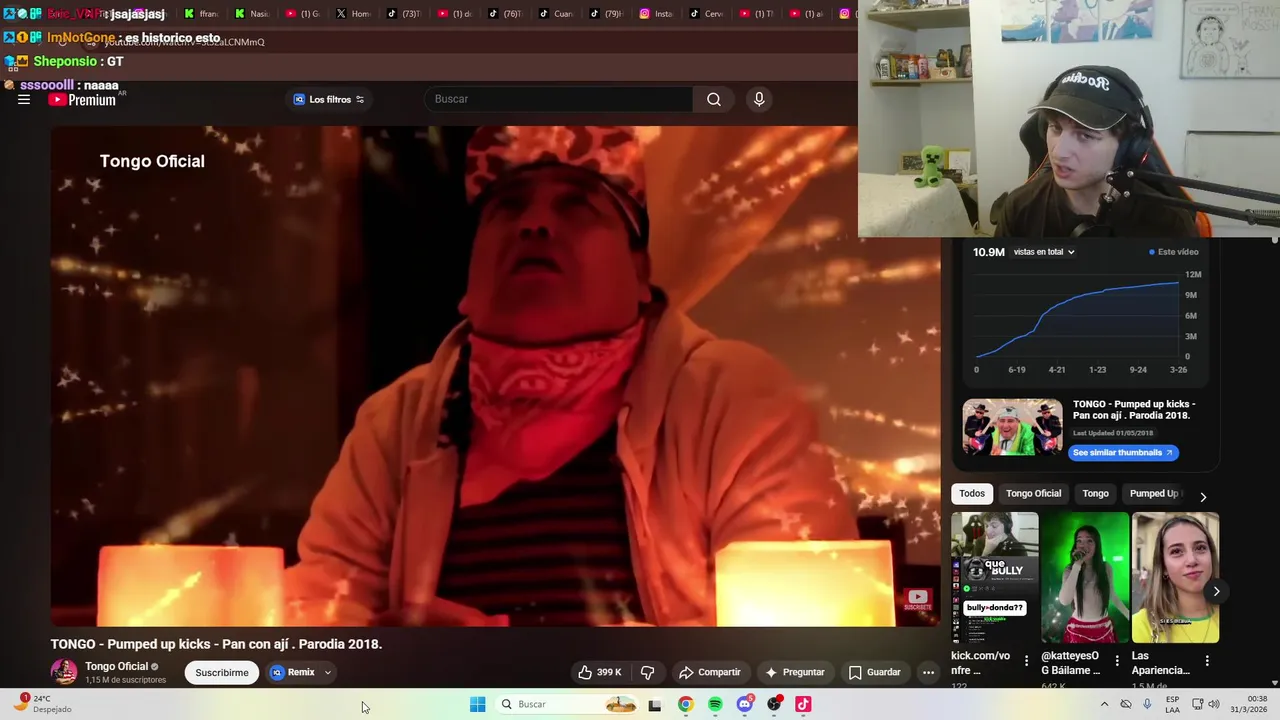Image resolution: width=1280 pixels, height=720 pixels.
Task: Open Tongo Oficial channel avatar
Action: pyautogui.click(x=64, y=672)
